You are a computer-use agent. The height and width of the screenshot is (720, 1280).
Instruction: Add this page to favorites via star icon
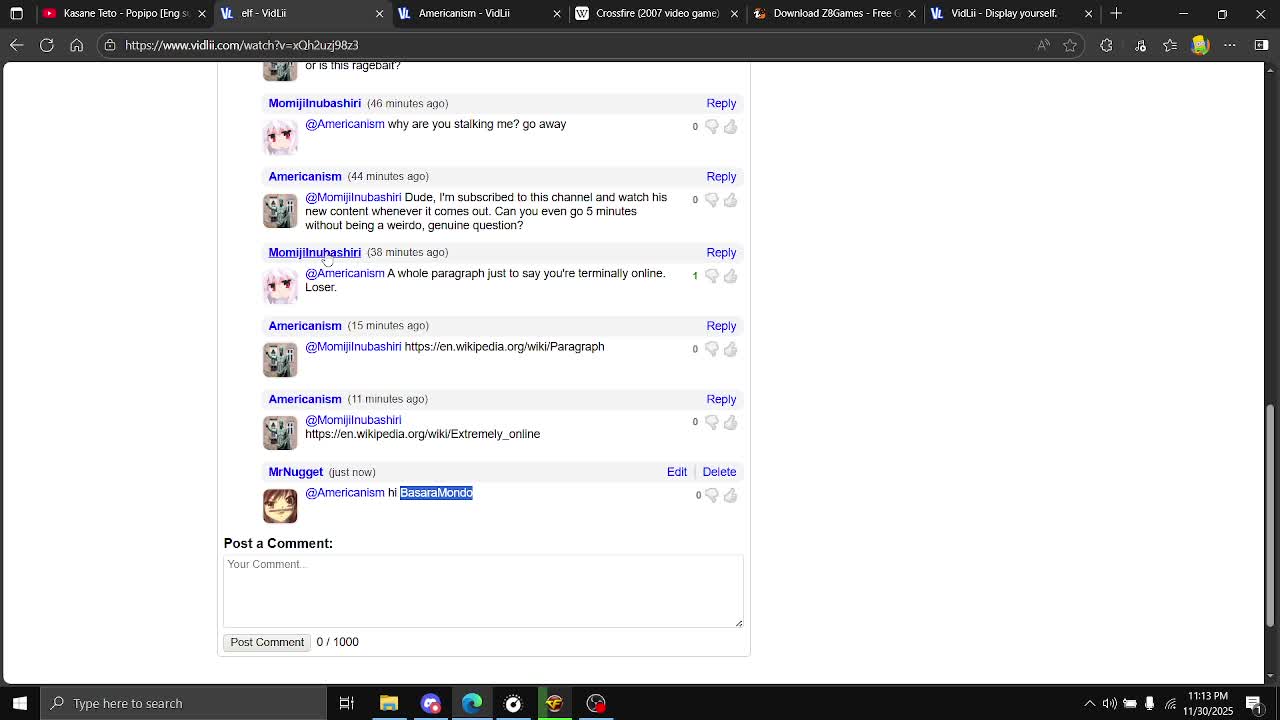tap(1071, 45)
